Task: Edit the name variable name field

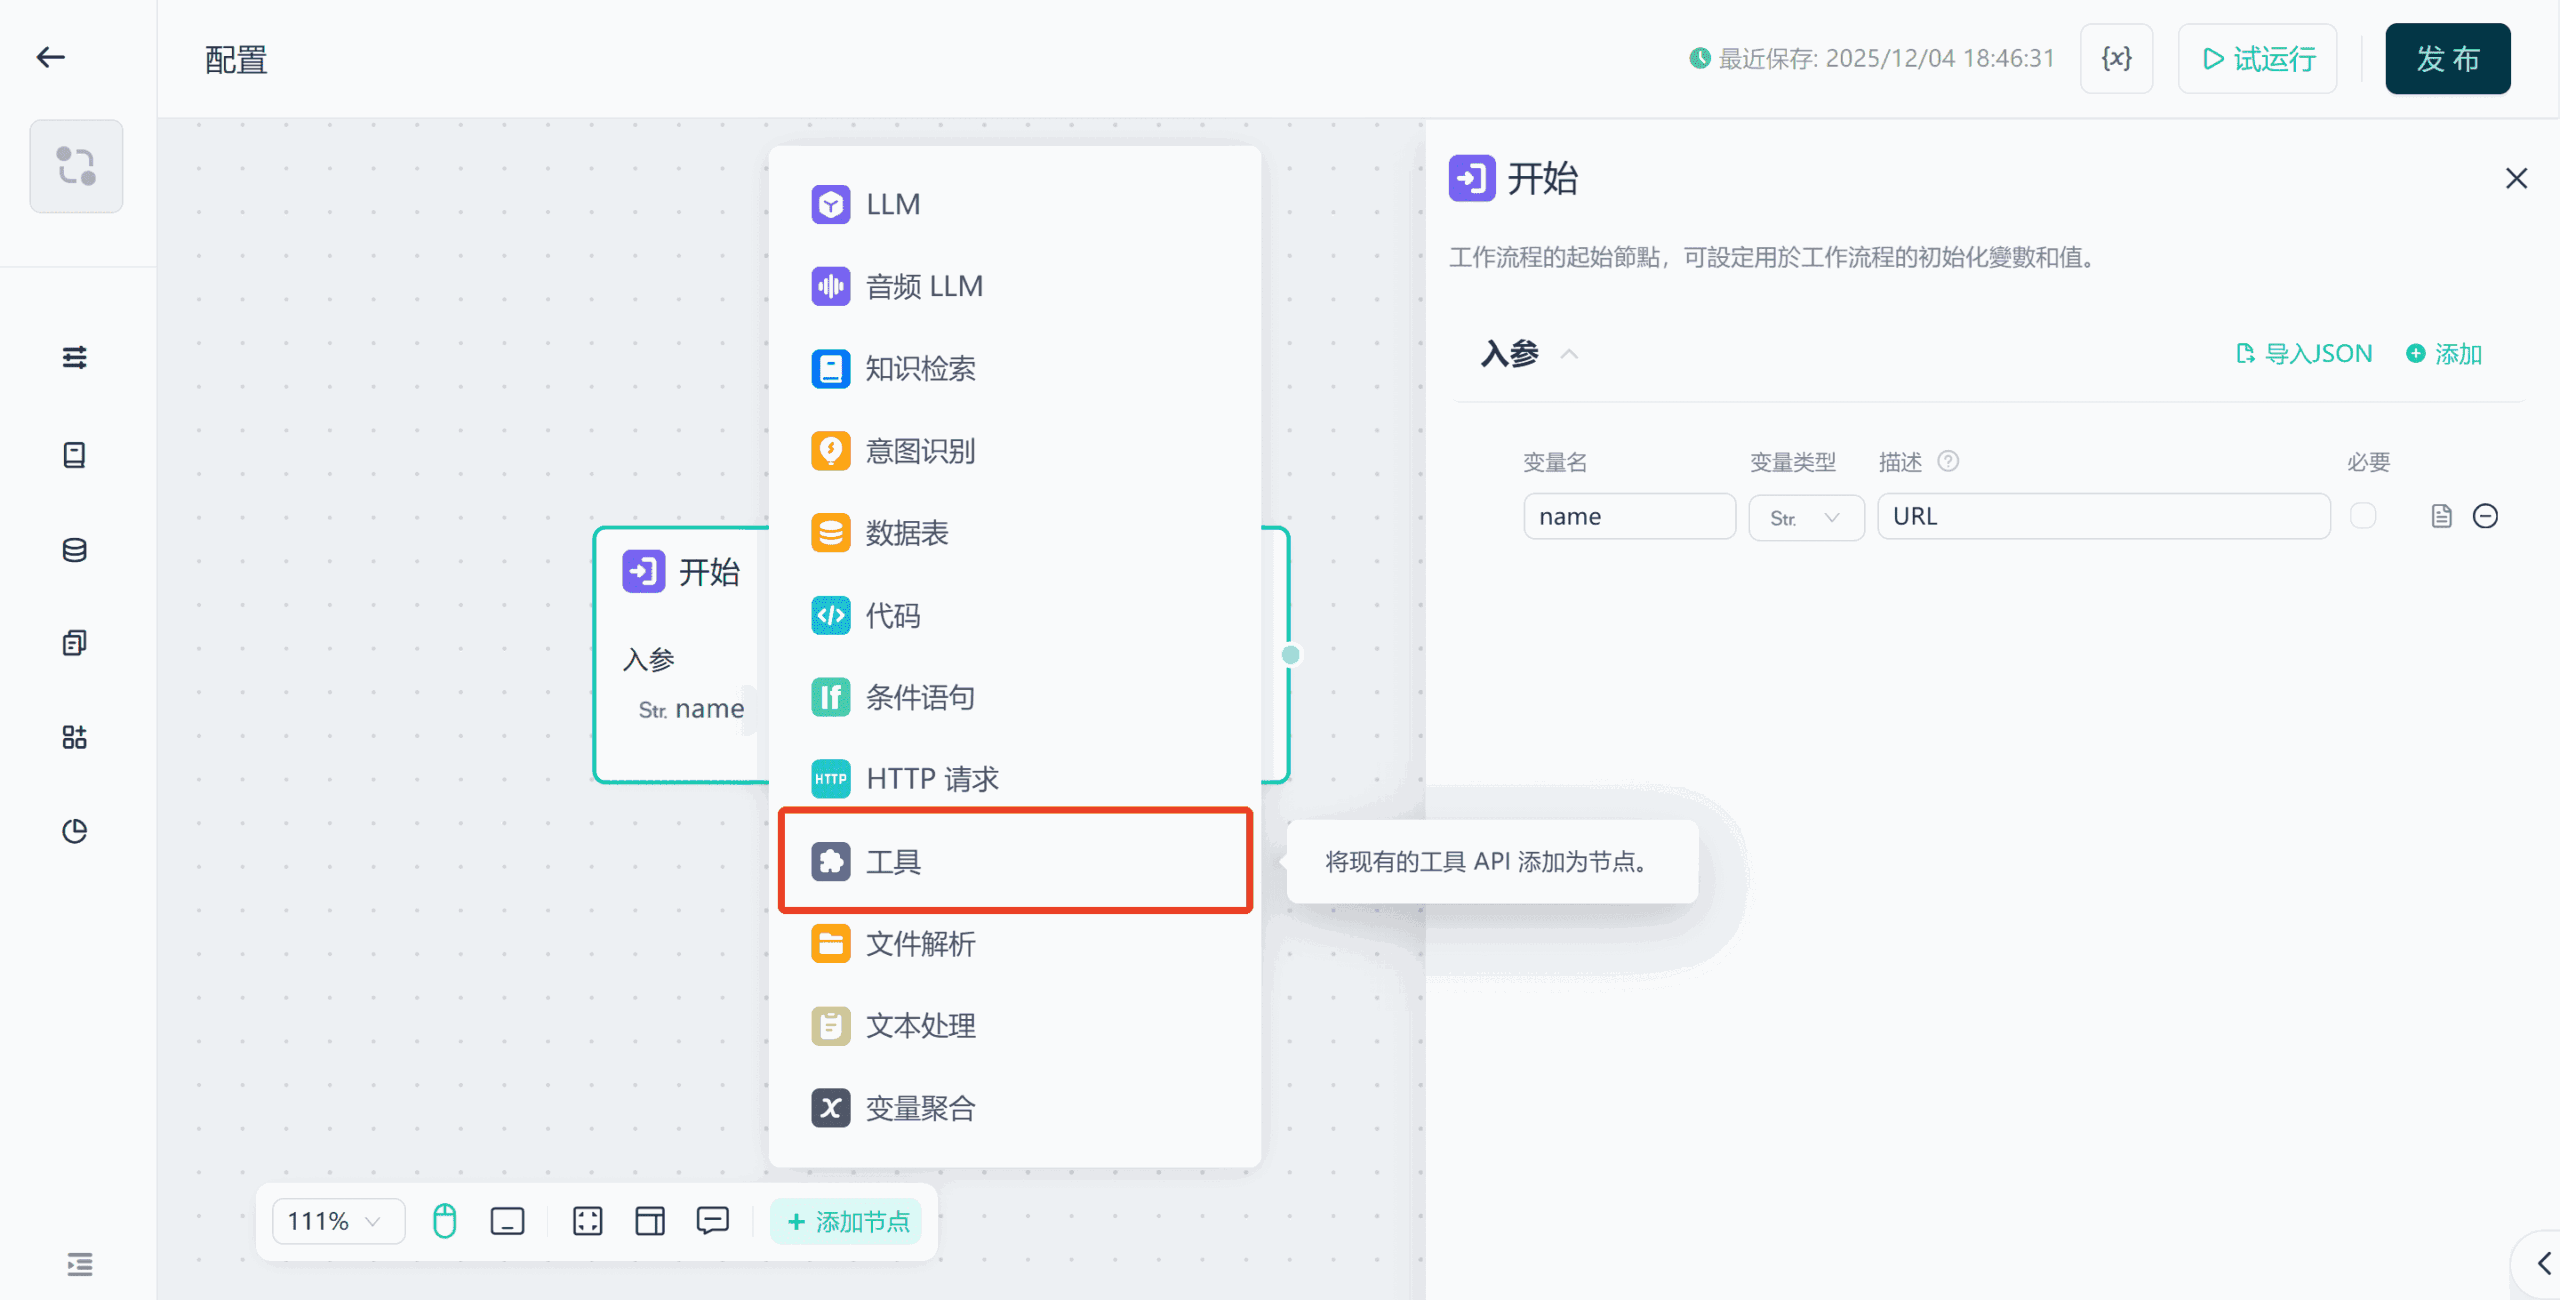Action: click(x=1629, y=516)
